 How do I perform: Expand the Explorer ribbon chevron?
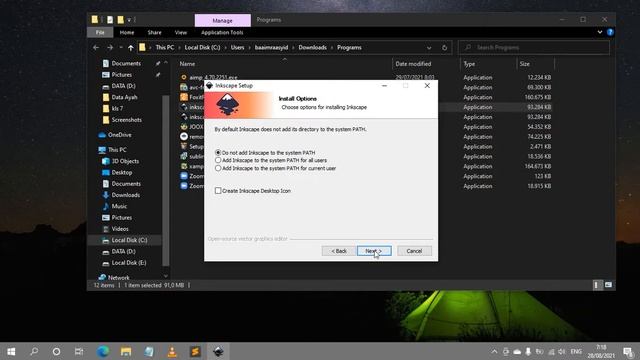click(x=600, y=32)
